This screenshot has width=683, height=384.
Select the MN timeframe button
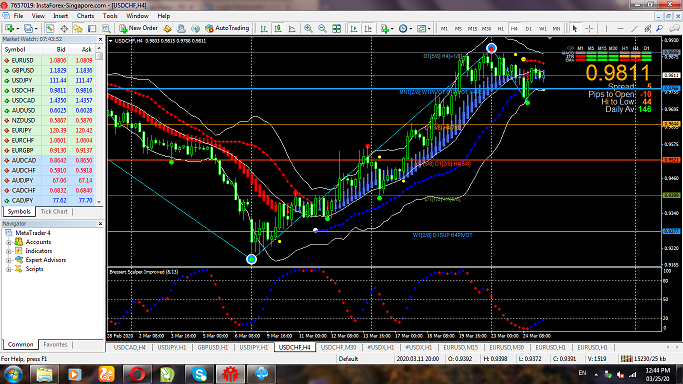click(x=556, y=28)
